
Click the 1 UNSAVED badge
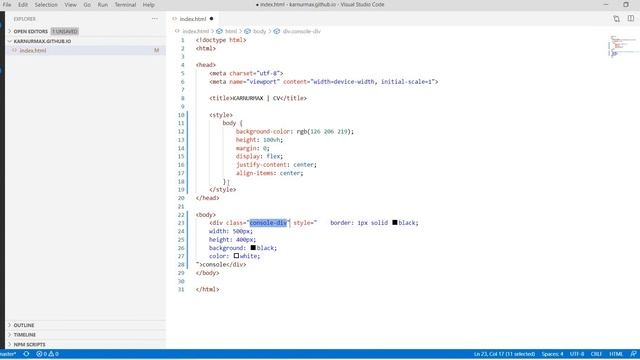click(64, 31)
